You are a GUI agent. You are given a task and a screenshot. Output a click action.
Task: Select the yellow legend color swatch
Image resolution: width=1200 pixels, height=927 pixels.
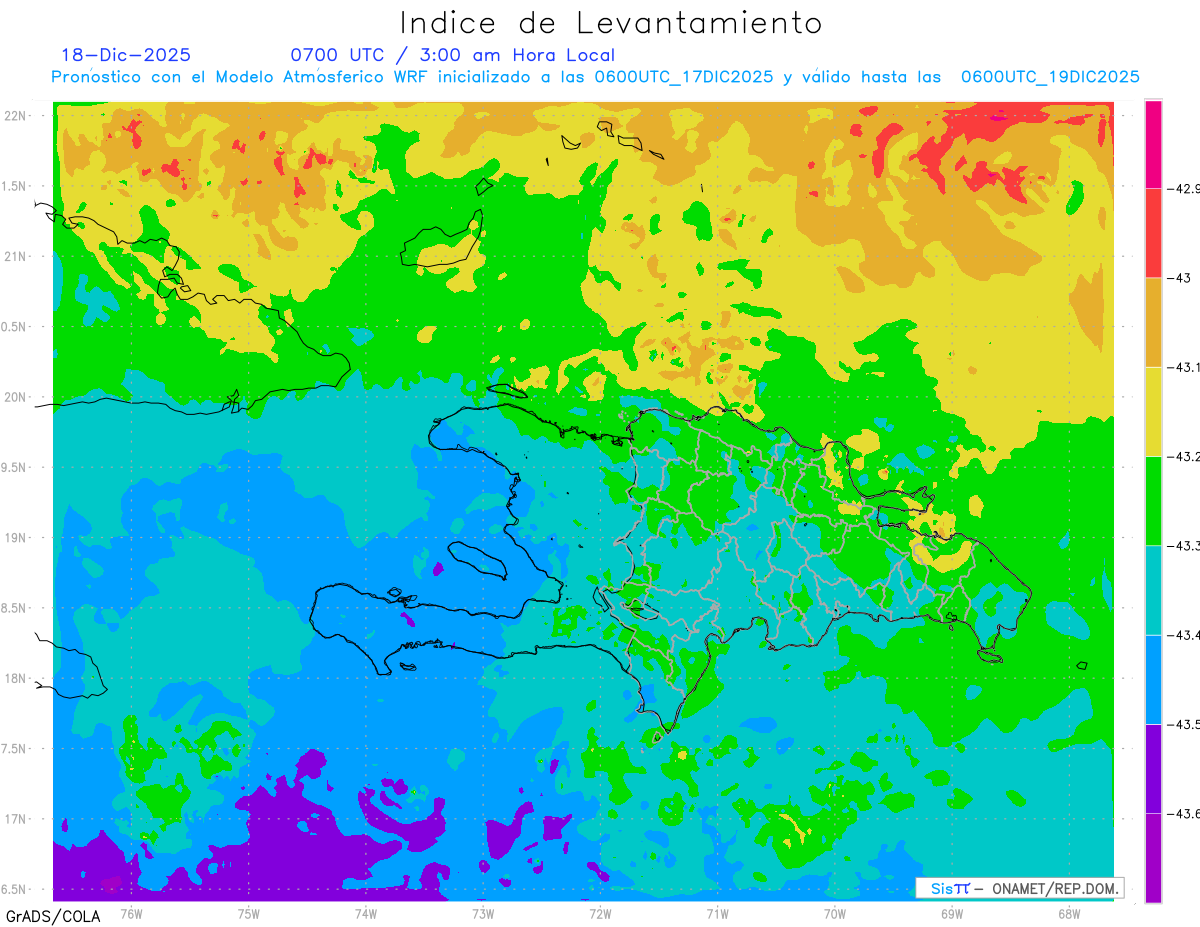[x=1153, y=411]
